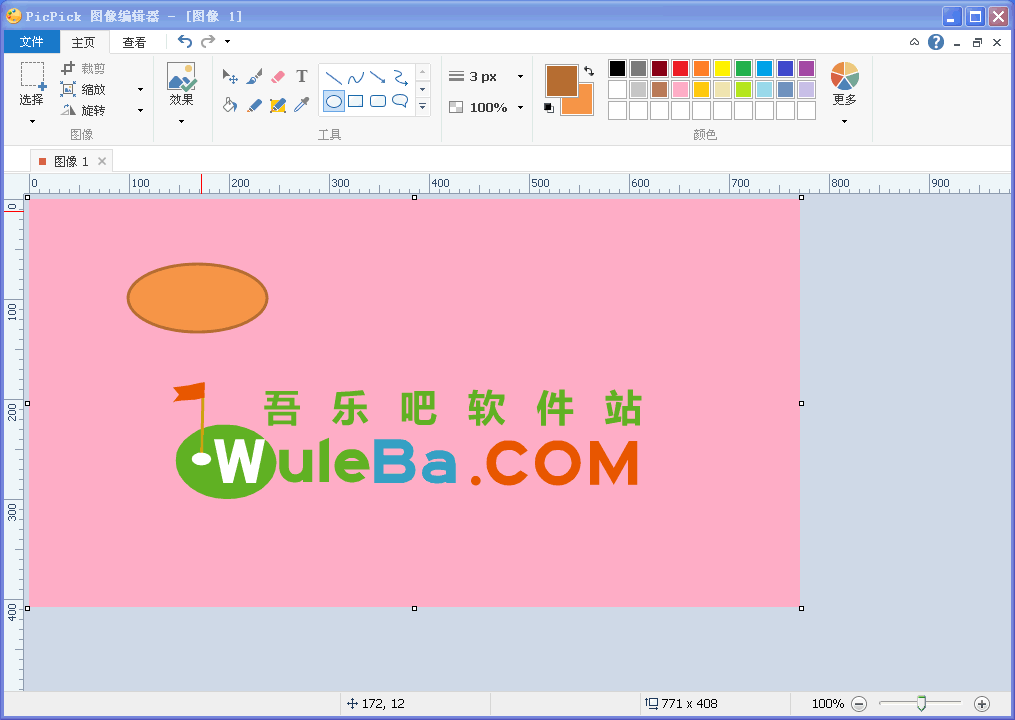Open the 效果 effects button

pyautogui.click(x=181, y=84)
